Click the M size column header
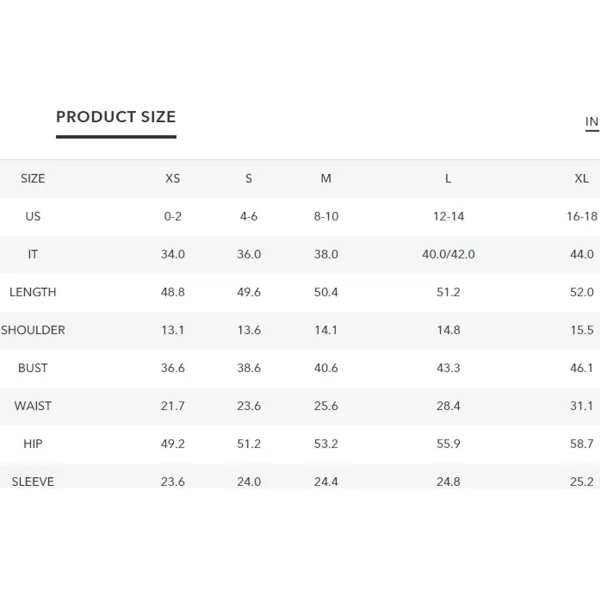The height and width of the screenshot is (600, 600). pyautogui.click(x=326, y=178)
